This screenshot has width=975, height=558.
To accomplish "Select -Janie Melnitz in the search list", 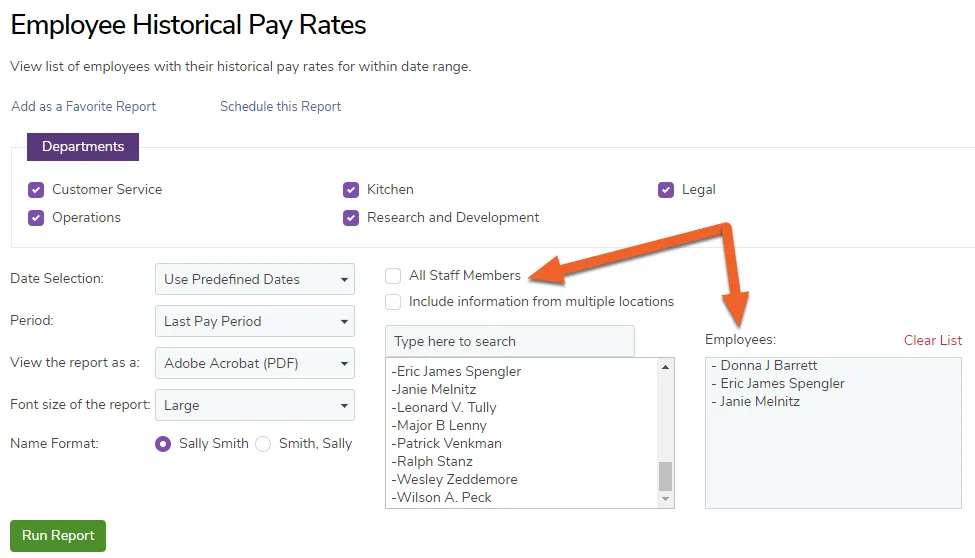I will click(434, 389).
